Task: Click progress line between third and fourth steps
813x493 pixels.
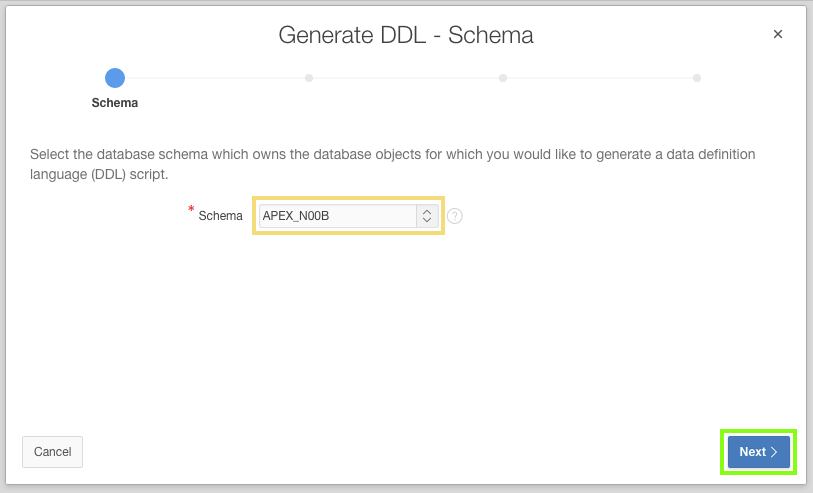Action: point(600,77)
